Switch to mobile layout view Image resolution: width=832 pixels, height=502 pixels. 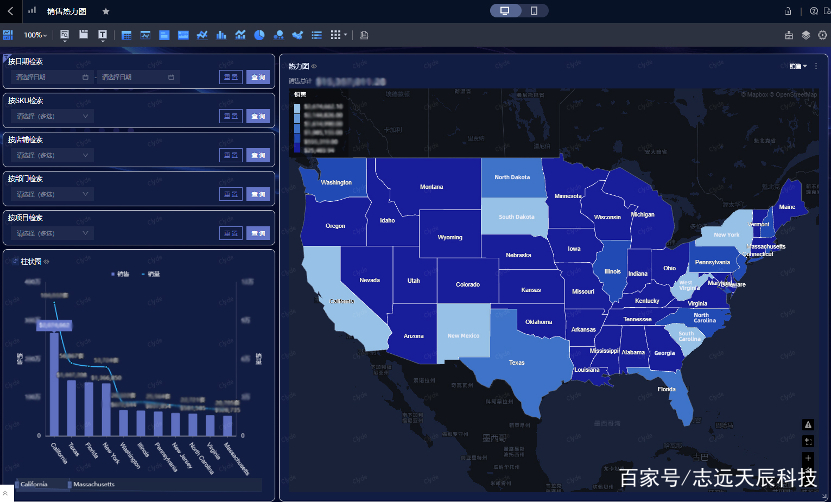tap(534, 11)
